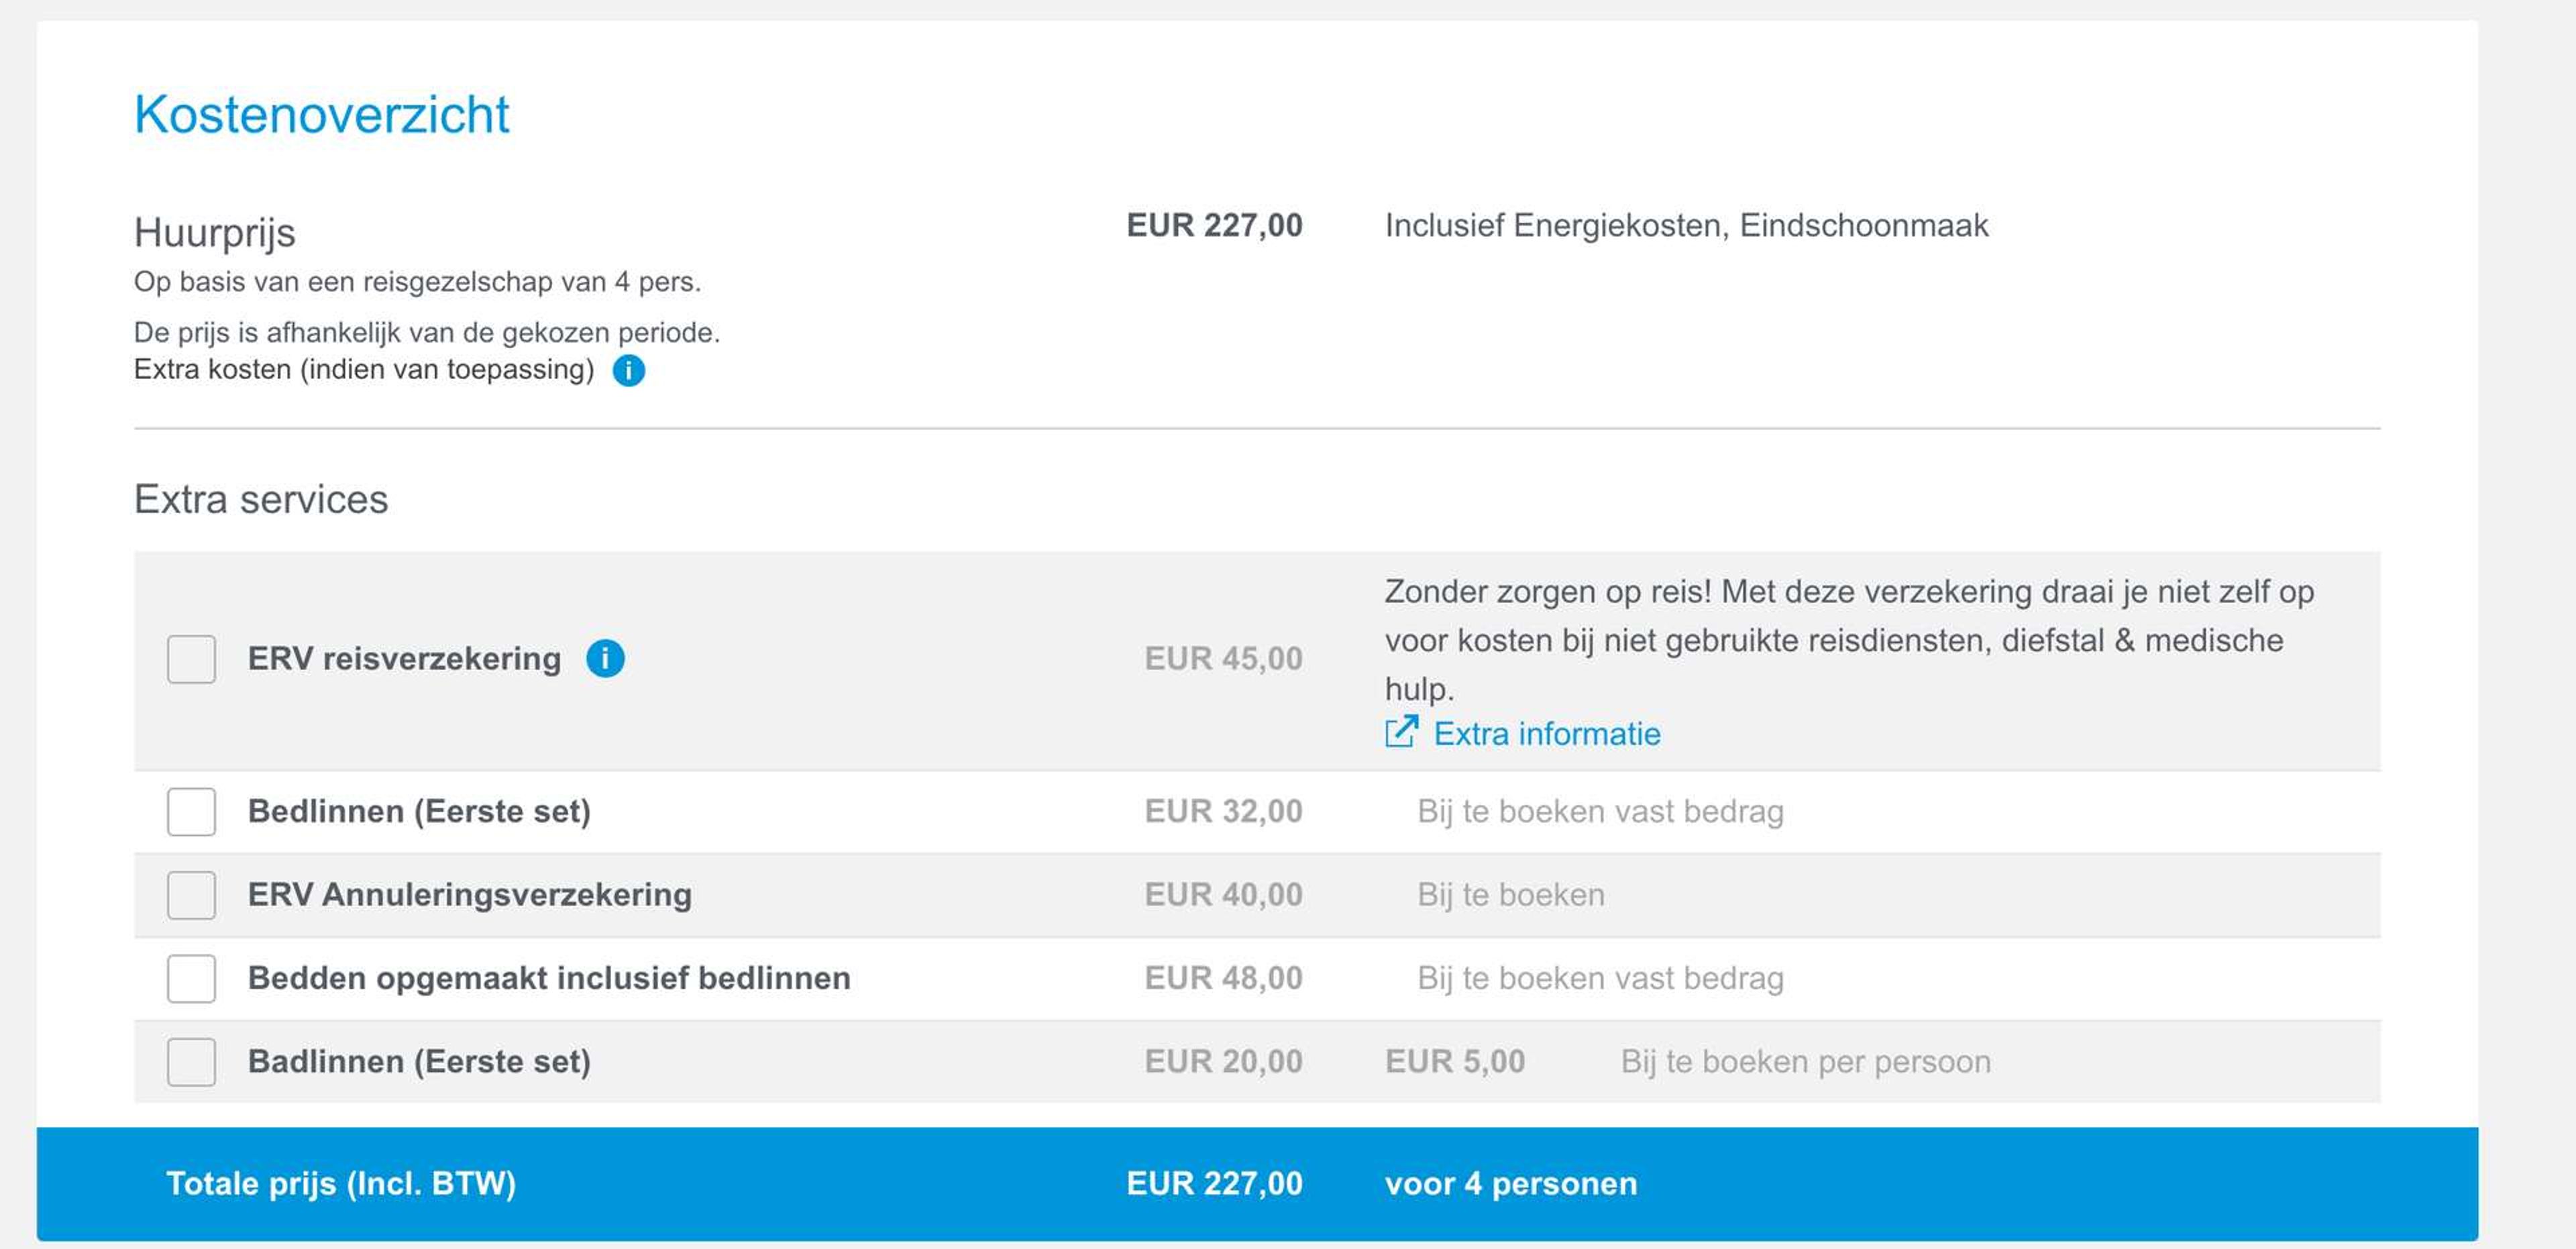Click the EUR 45,00 reisverzekering price
2576x1249 pixels.
[1223, 659]
